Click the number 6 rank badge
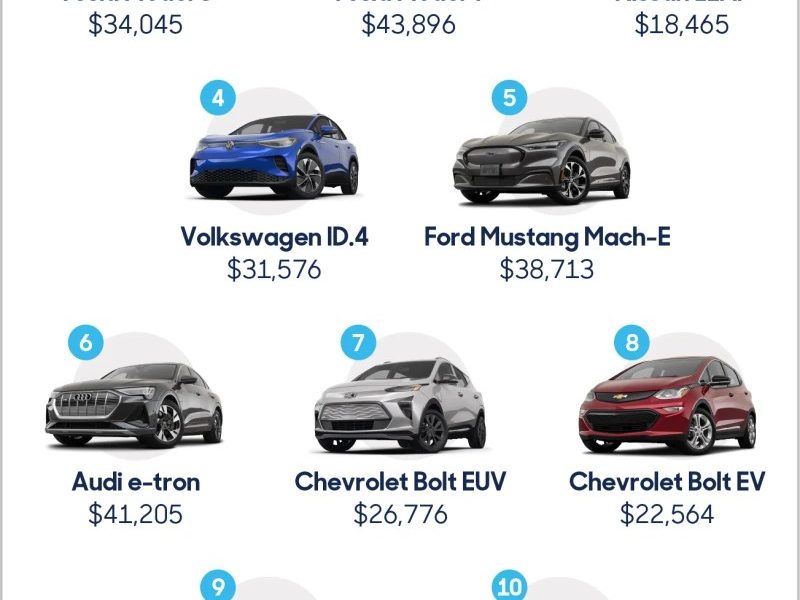The height and width of the screenshot is (600, 800). (86, 342)
